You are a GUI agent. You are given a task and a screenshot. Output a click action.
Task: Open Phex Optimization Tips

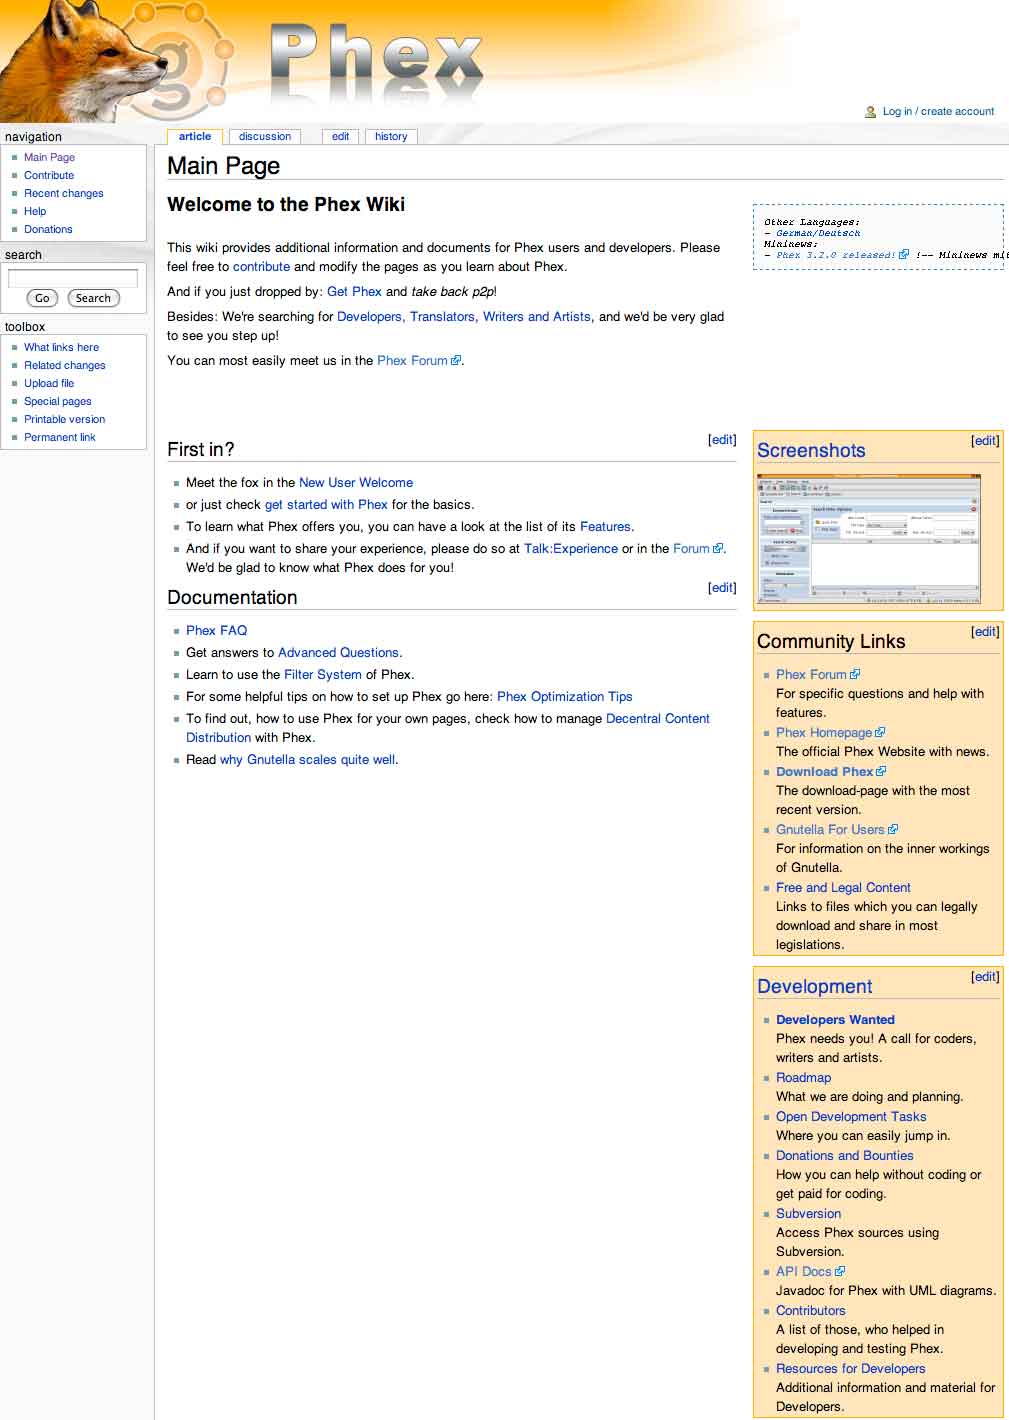565,697
